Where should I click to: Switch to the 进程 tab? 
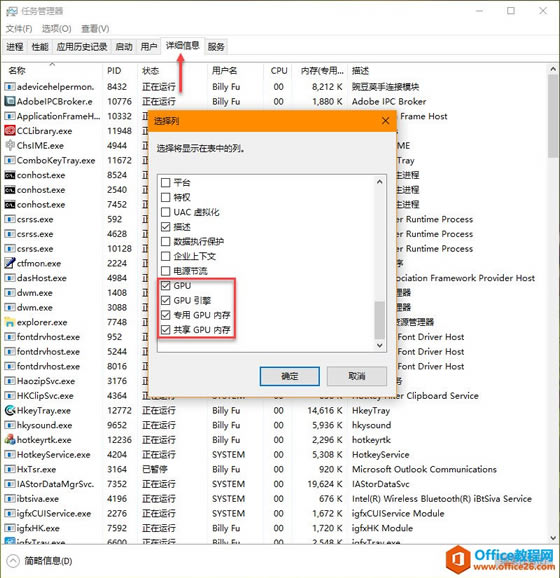coord(15,47)
